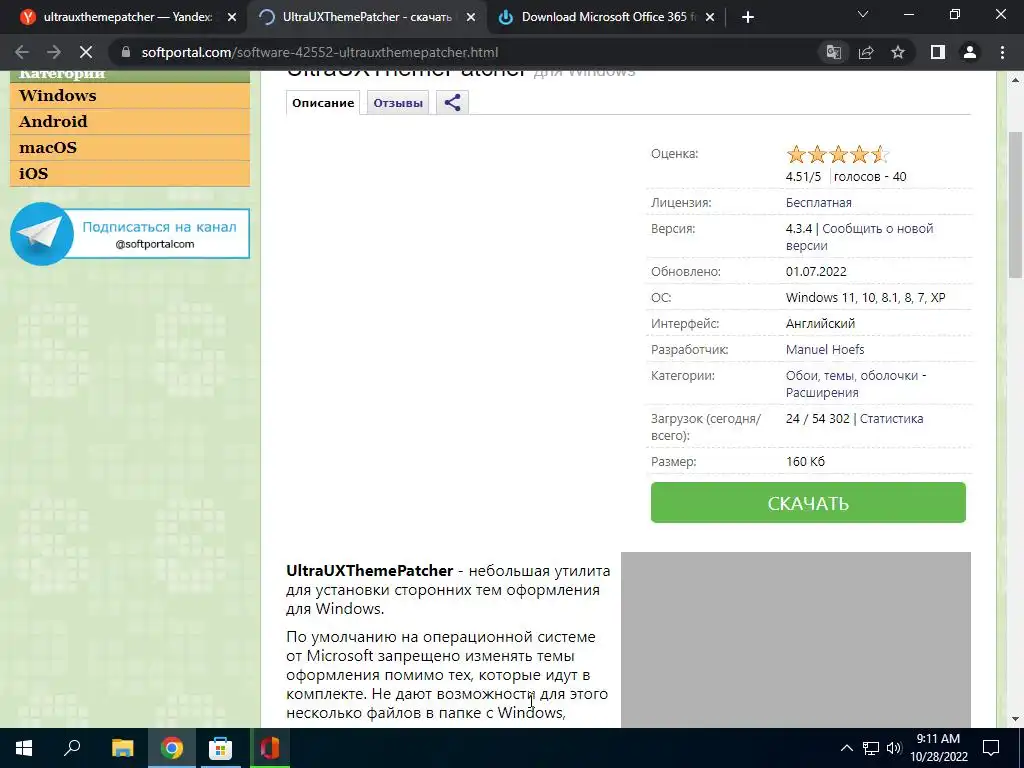The height and width of the screenshot is (768, 1024).
Task: Click the Chrome forward arrow
Action: point(54,52)
